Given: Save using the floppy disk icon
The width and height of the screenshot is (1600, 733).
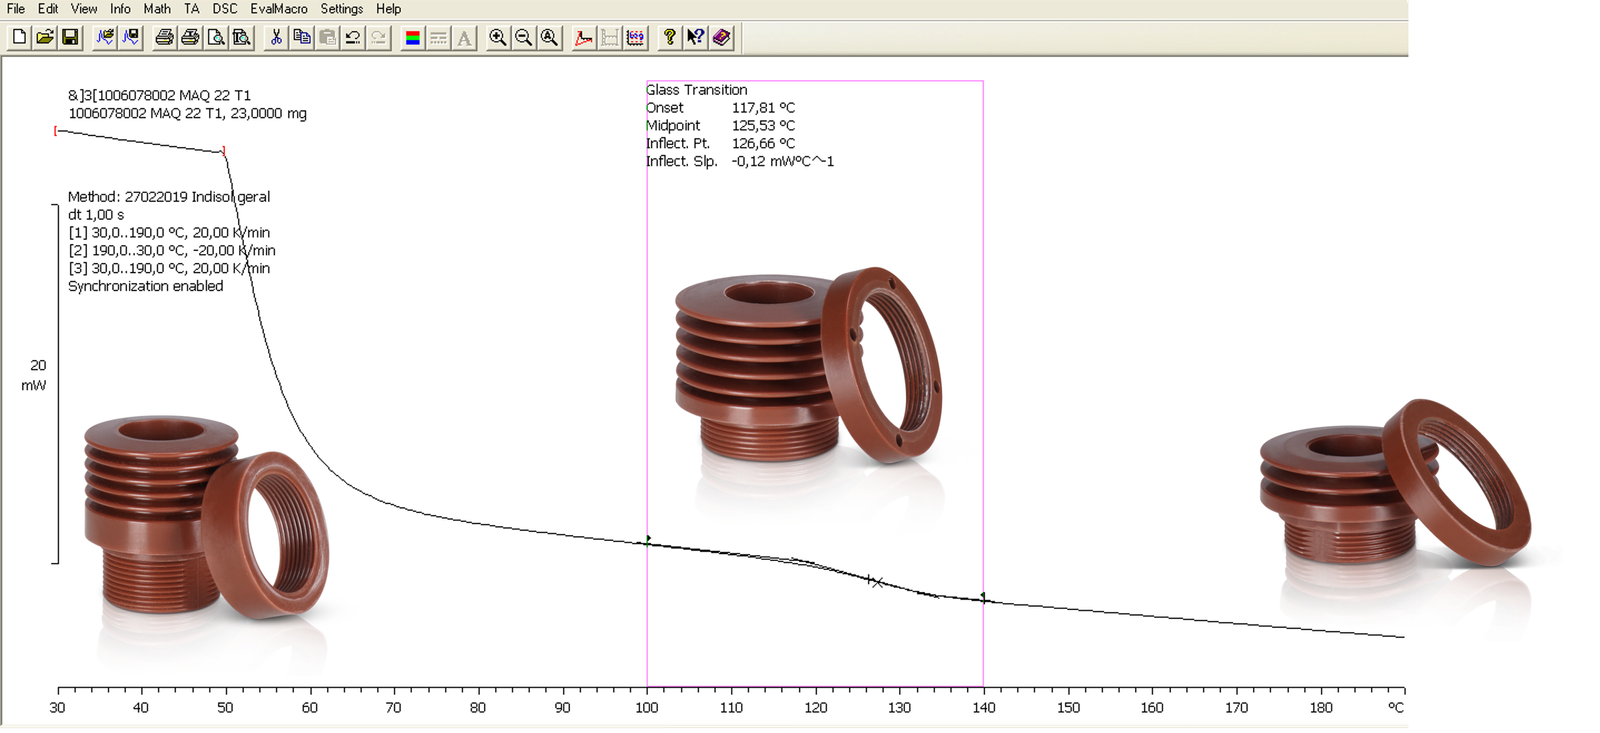Looking at the screenshot, I should pyautogui.click(x=70, y=38).
